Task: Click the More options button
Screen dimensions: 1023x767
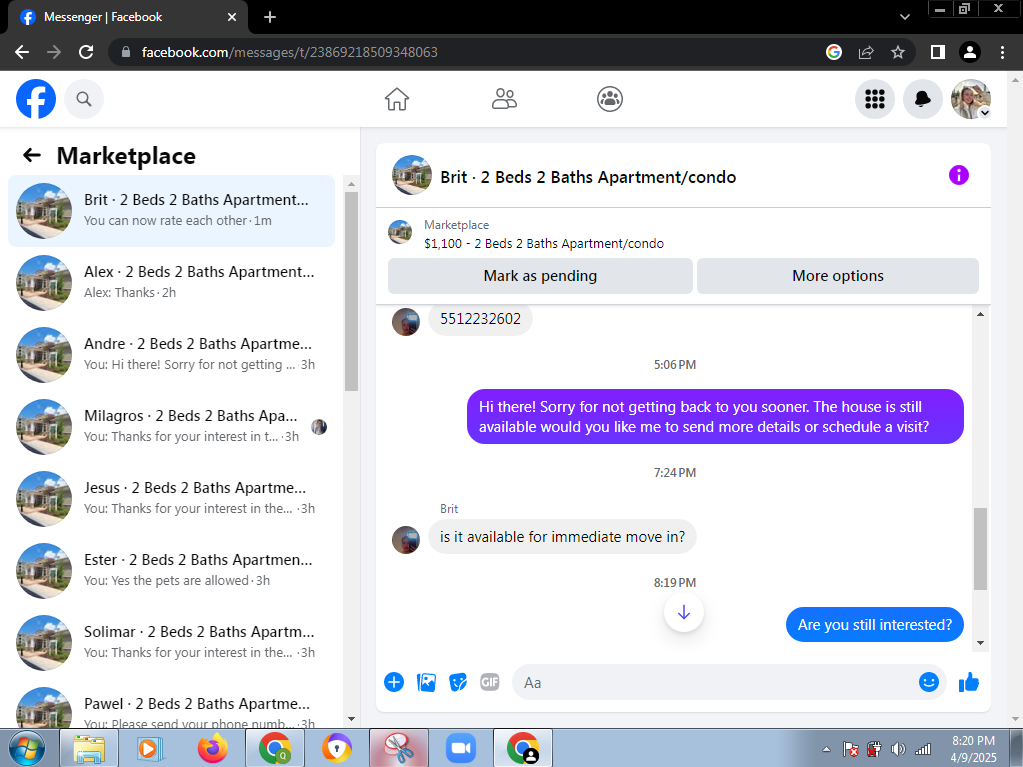Action: pos(838,276)
